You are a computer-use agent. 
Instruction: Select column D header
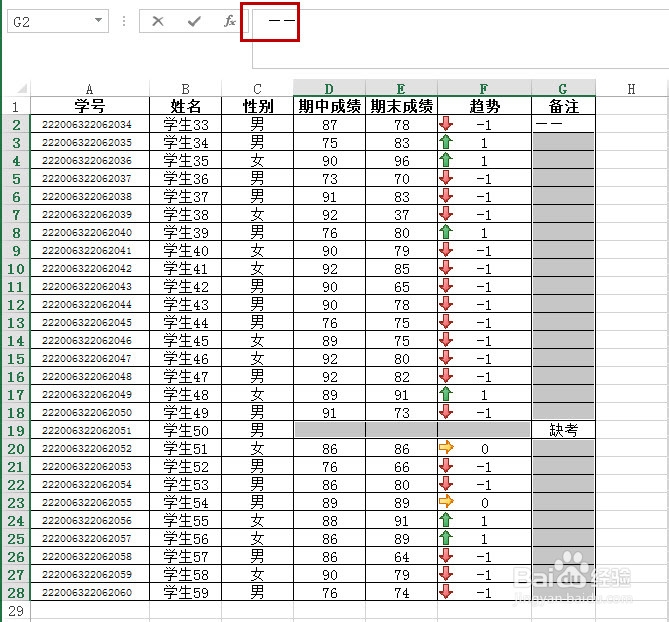pyautogui.click(x=329, y=88)
